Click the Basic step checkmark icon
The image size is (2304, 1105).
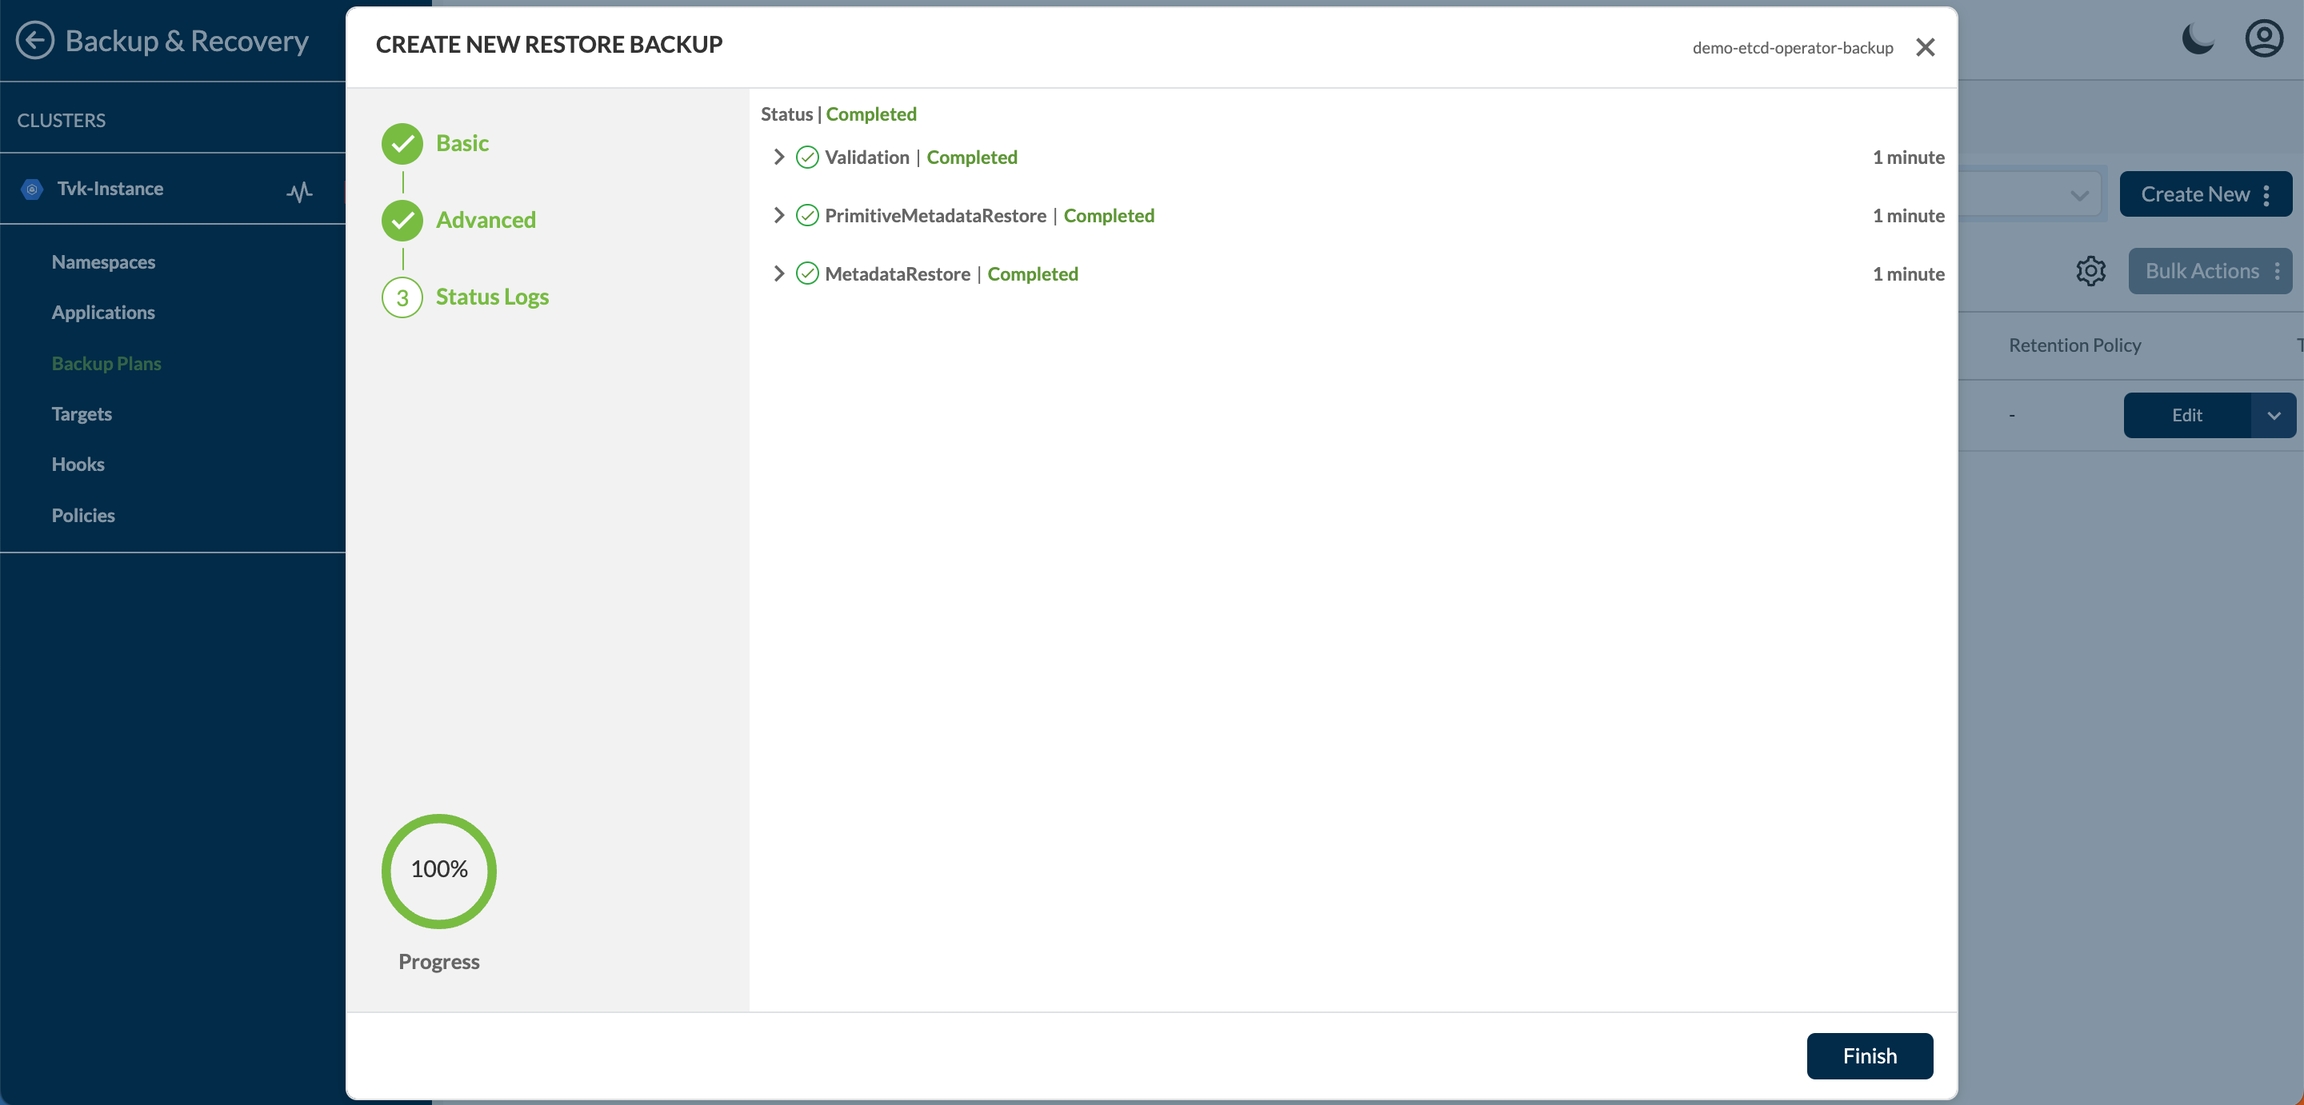tap(402, 144)
